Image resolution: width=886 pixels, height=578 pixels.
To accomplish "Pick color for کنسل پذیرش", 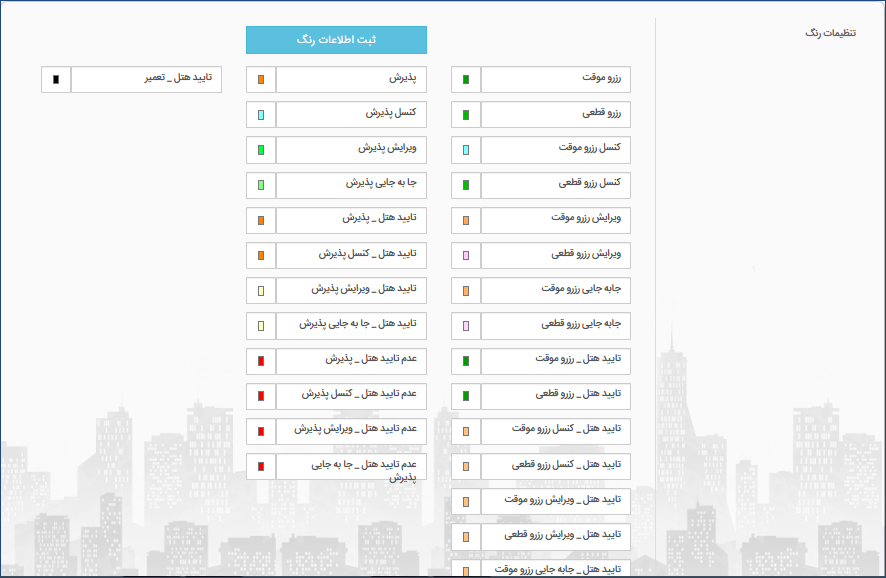I will pyautogui.click(x=261, y=115).
